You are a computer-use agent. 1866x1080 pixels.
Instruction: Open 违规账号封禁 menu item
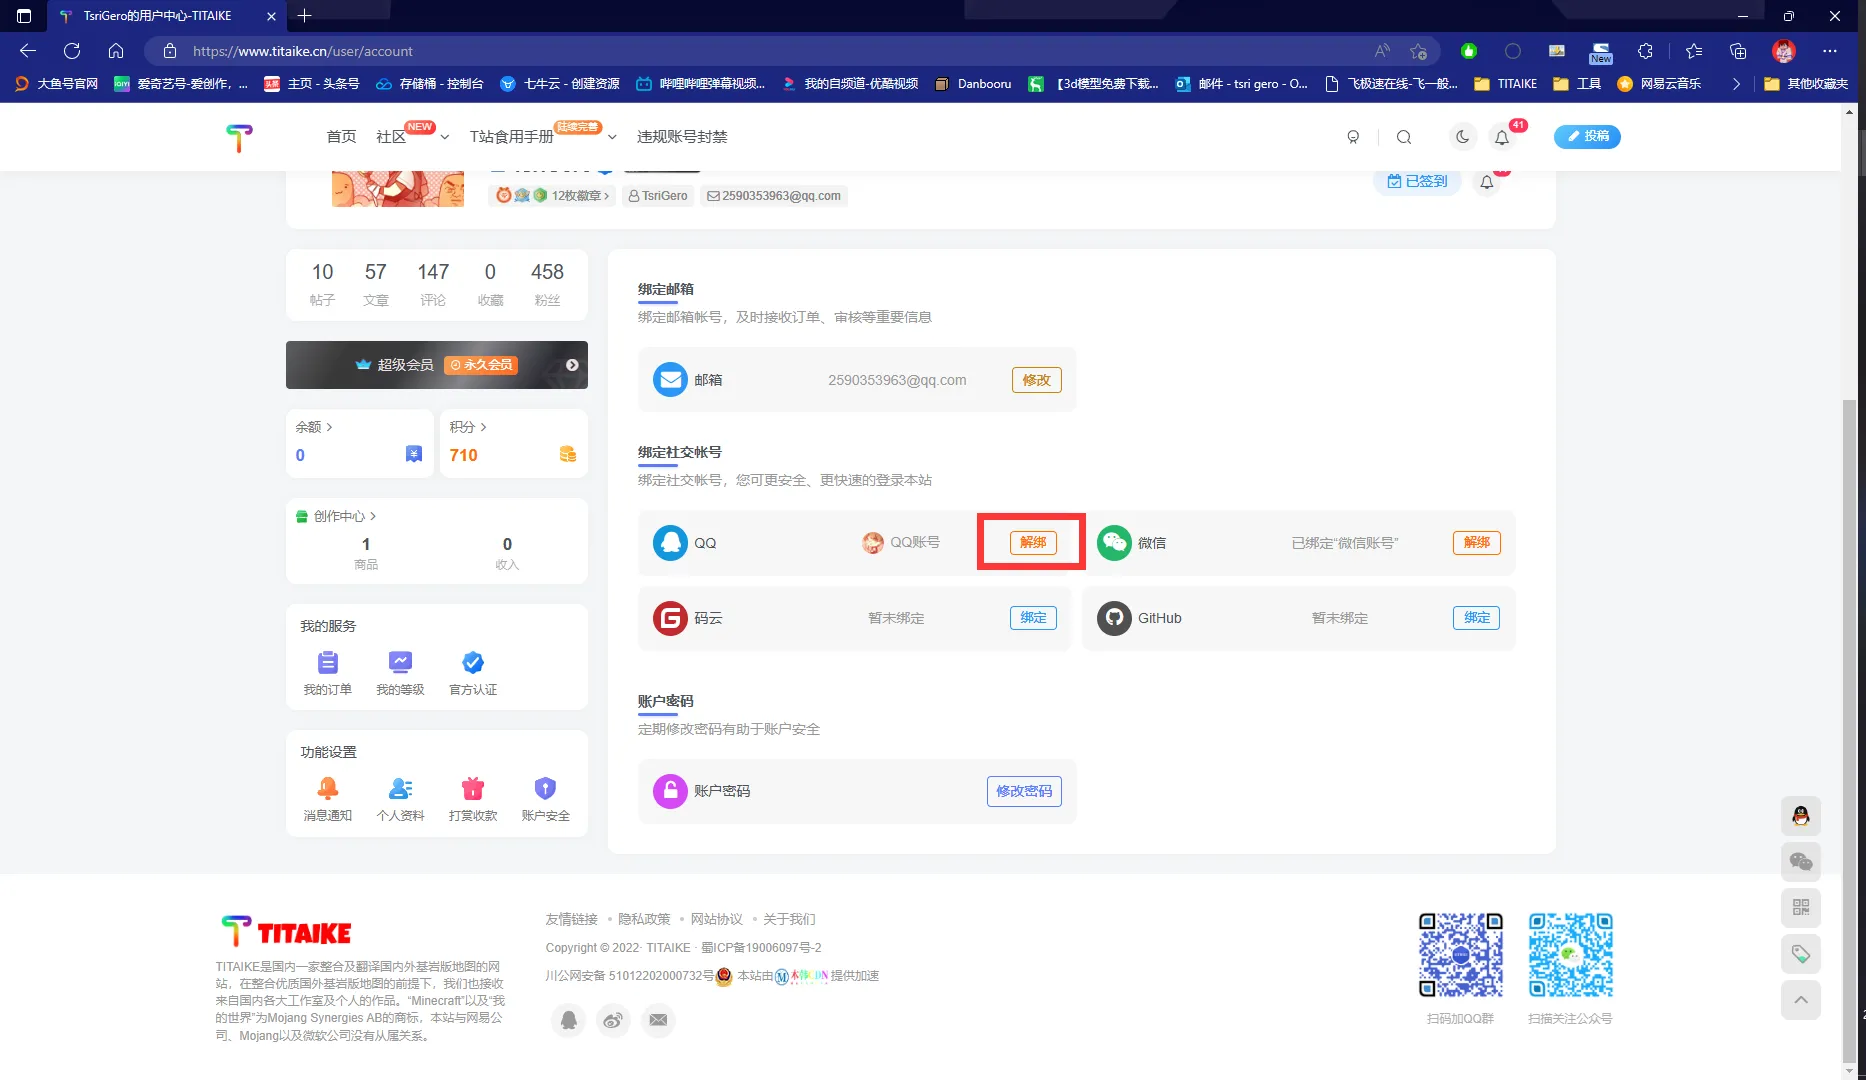tap(682, 137)
